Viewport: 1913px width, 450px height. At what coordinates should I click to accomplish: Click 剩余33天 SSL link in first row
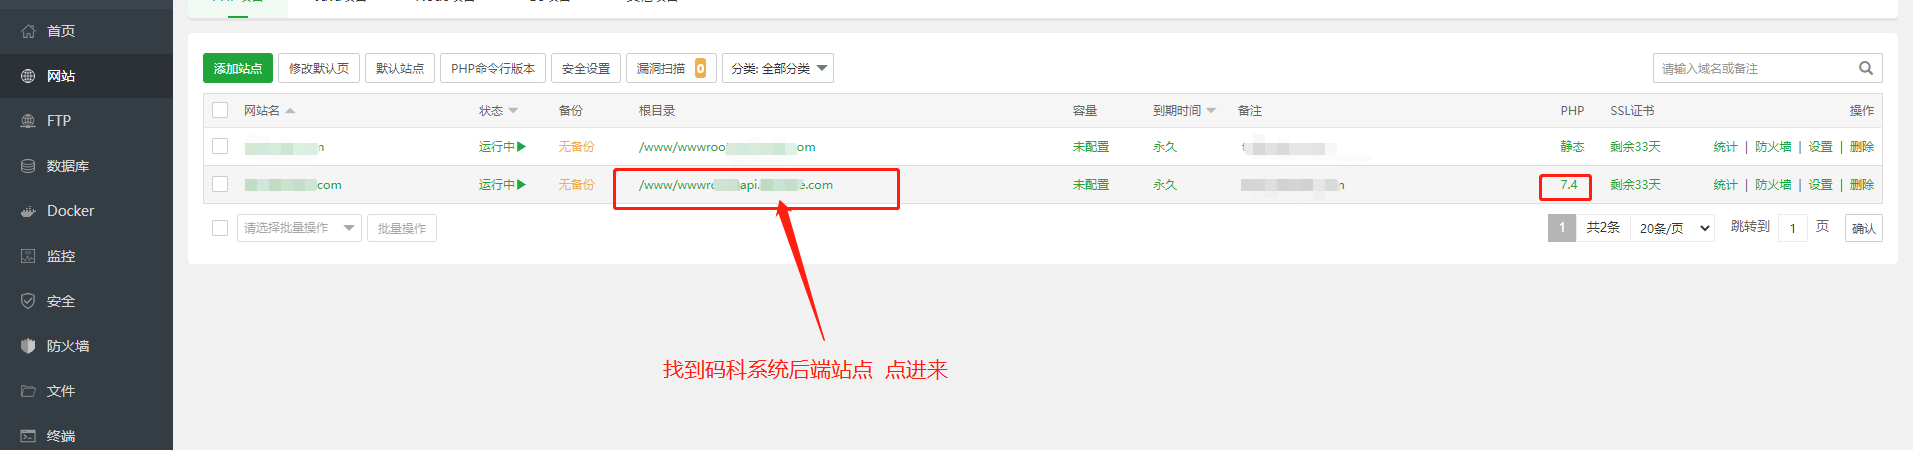tap(1635, 147)
